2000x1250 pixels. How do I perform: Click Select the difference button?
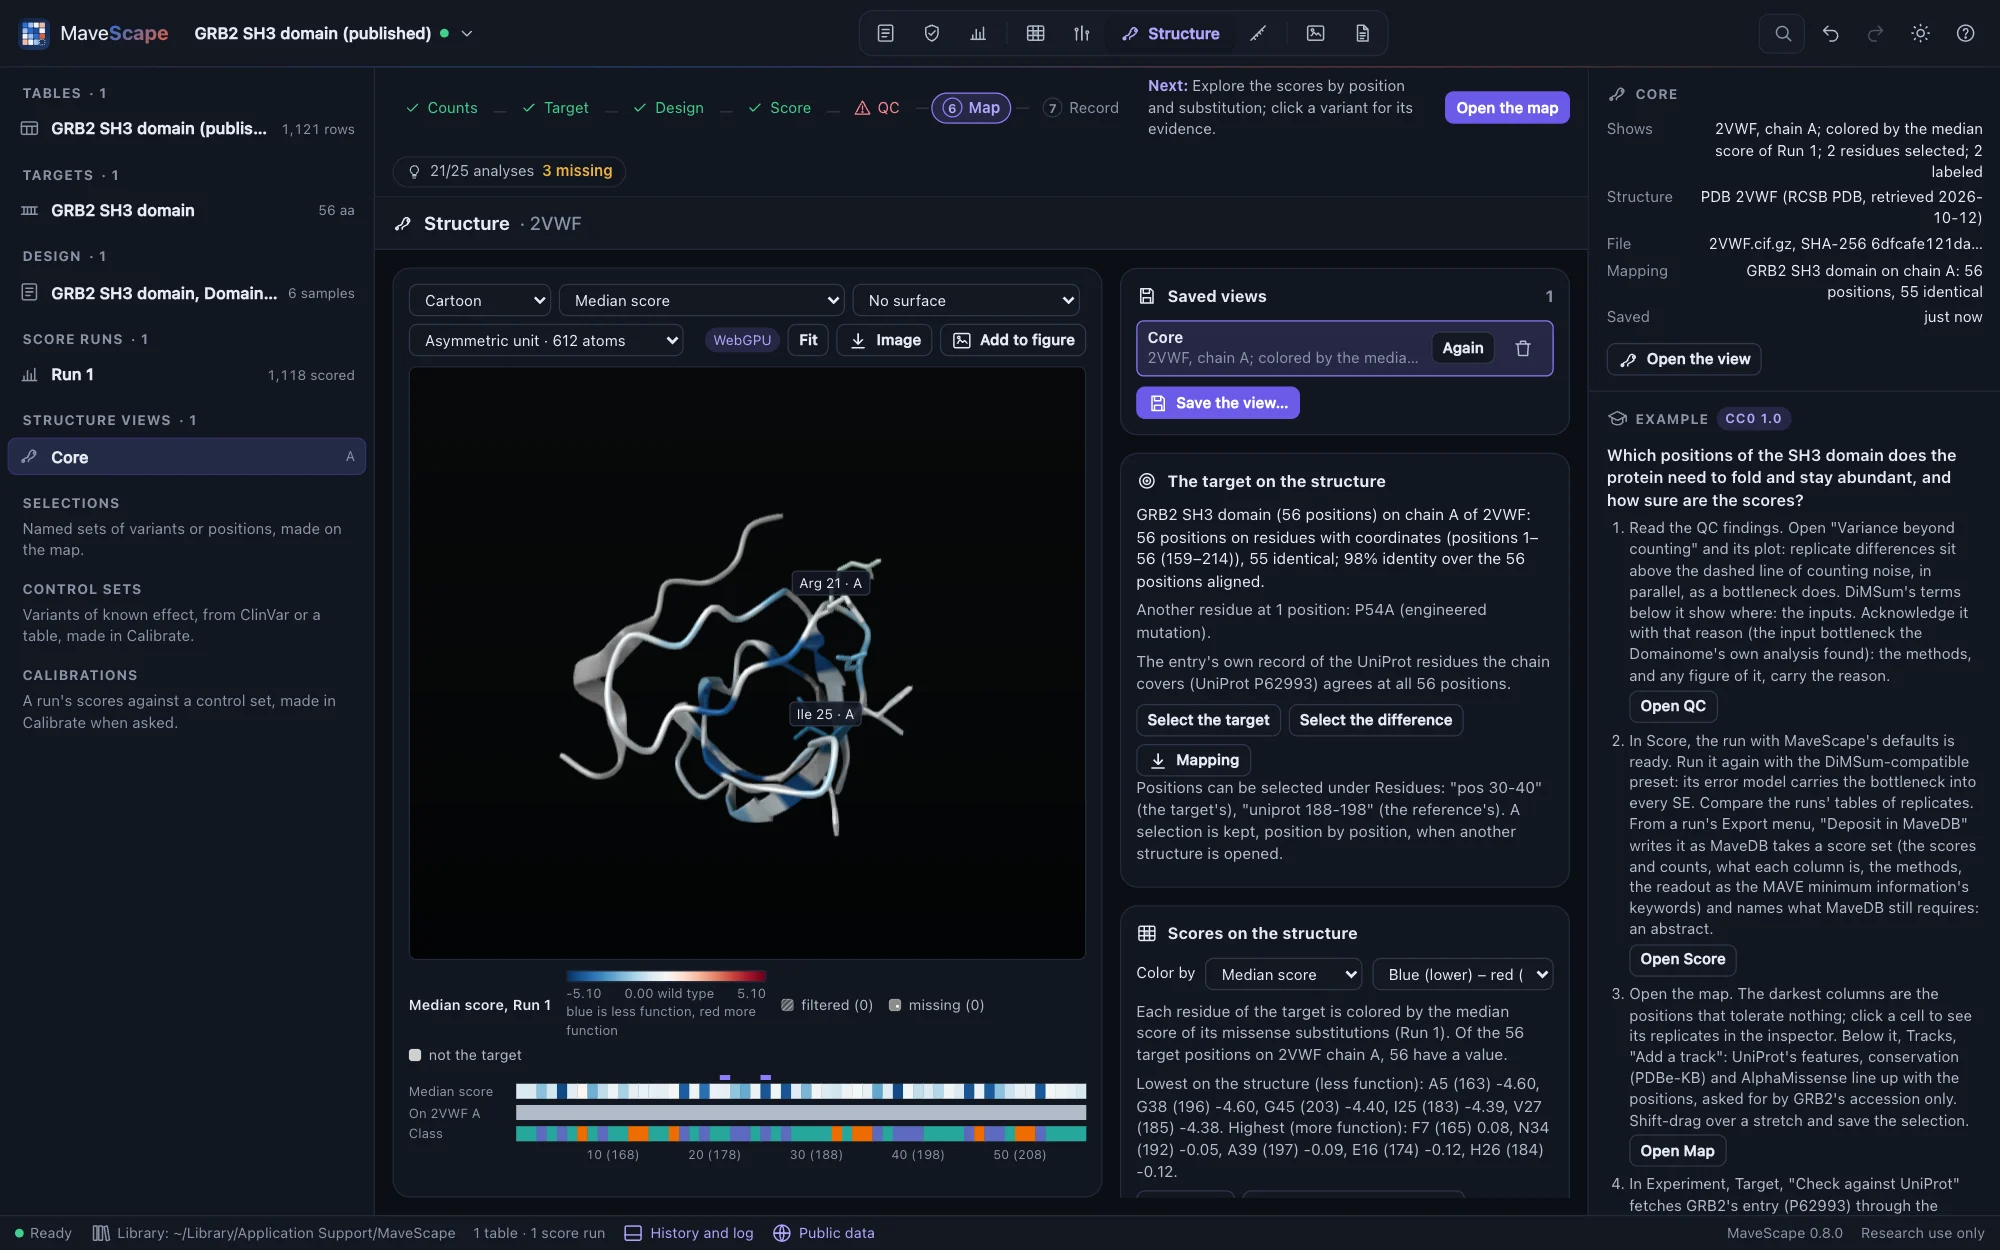[x=1375, y=720]
